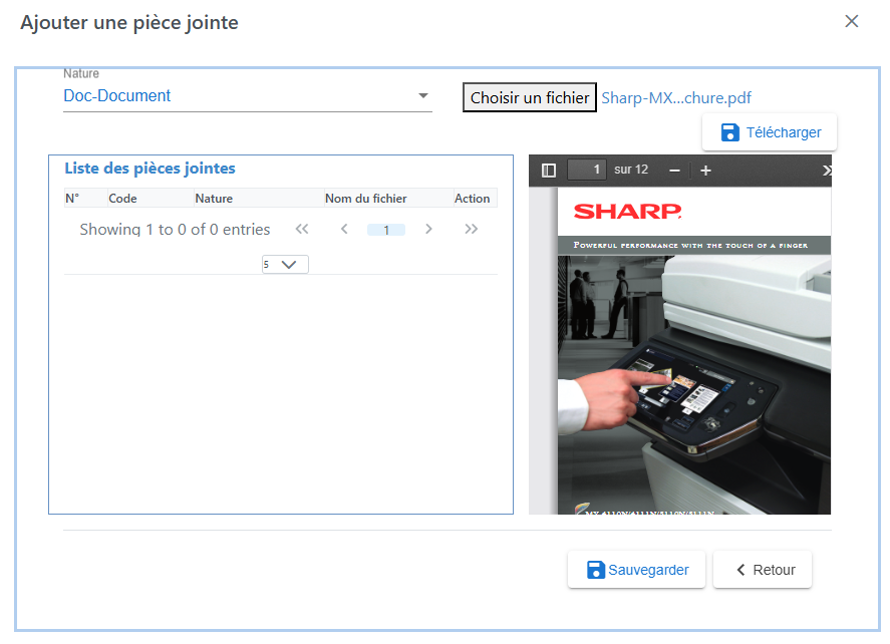This screenshot has height=644, width=890.
Task: Click the 'sur 12' page count text
Action: pos(631,170)
